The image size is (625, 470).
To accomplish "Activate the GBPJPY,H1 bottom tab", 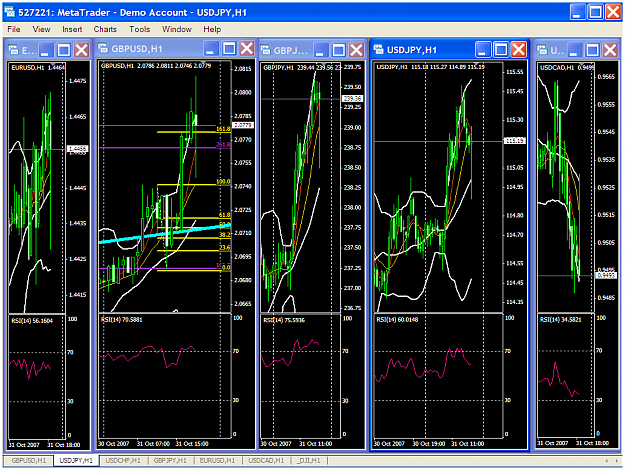I will pyautogui.click(x=170, y=460).
